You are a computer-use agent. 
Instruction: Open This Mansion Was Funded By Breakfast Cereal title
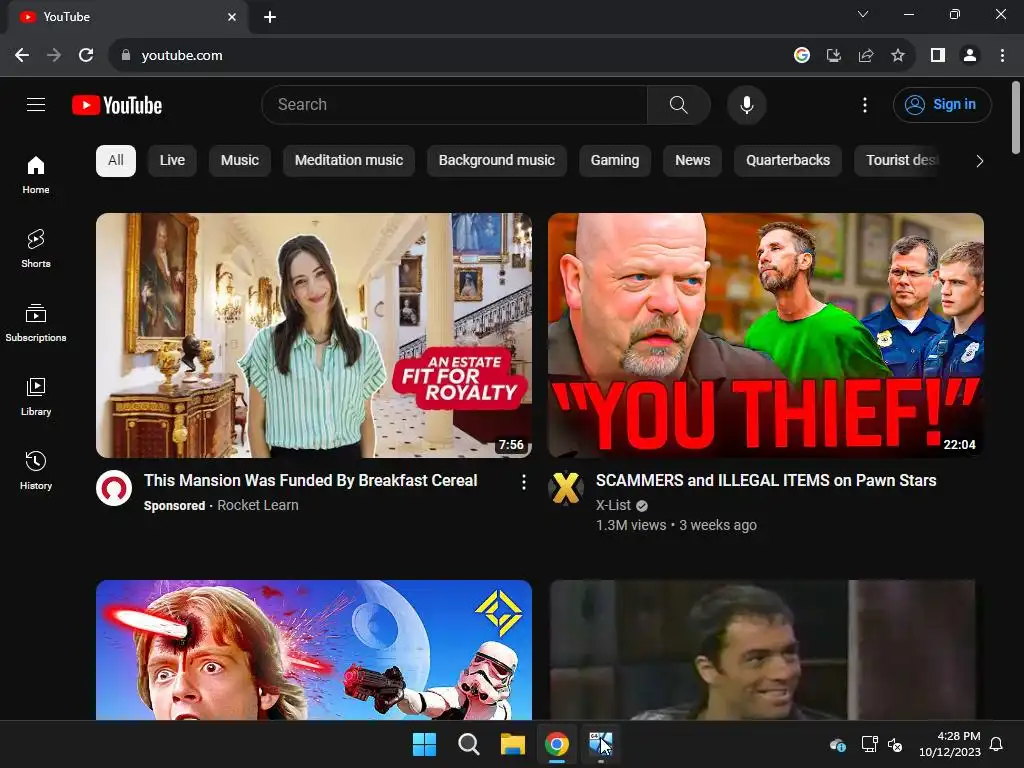pyautogui.click(x=311, y=481)
